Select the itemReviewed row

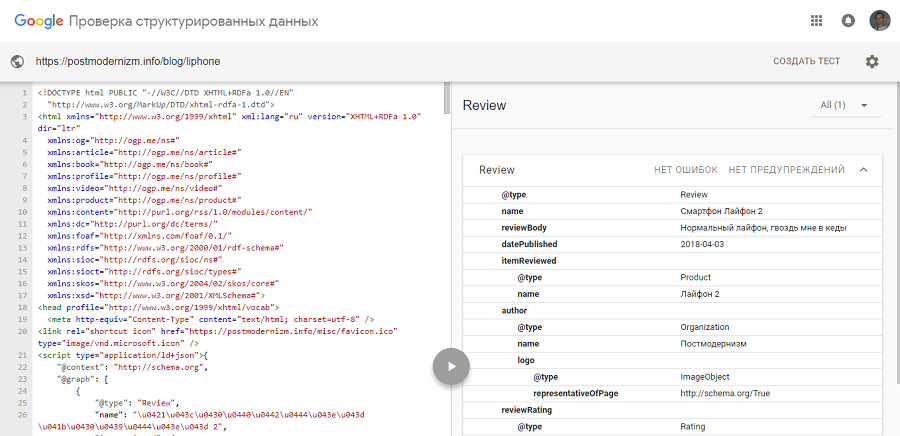(673, 261)
